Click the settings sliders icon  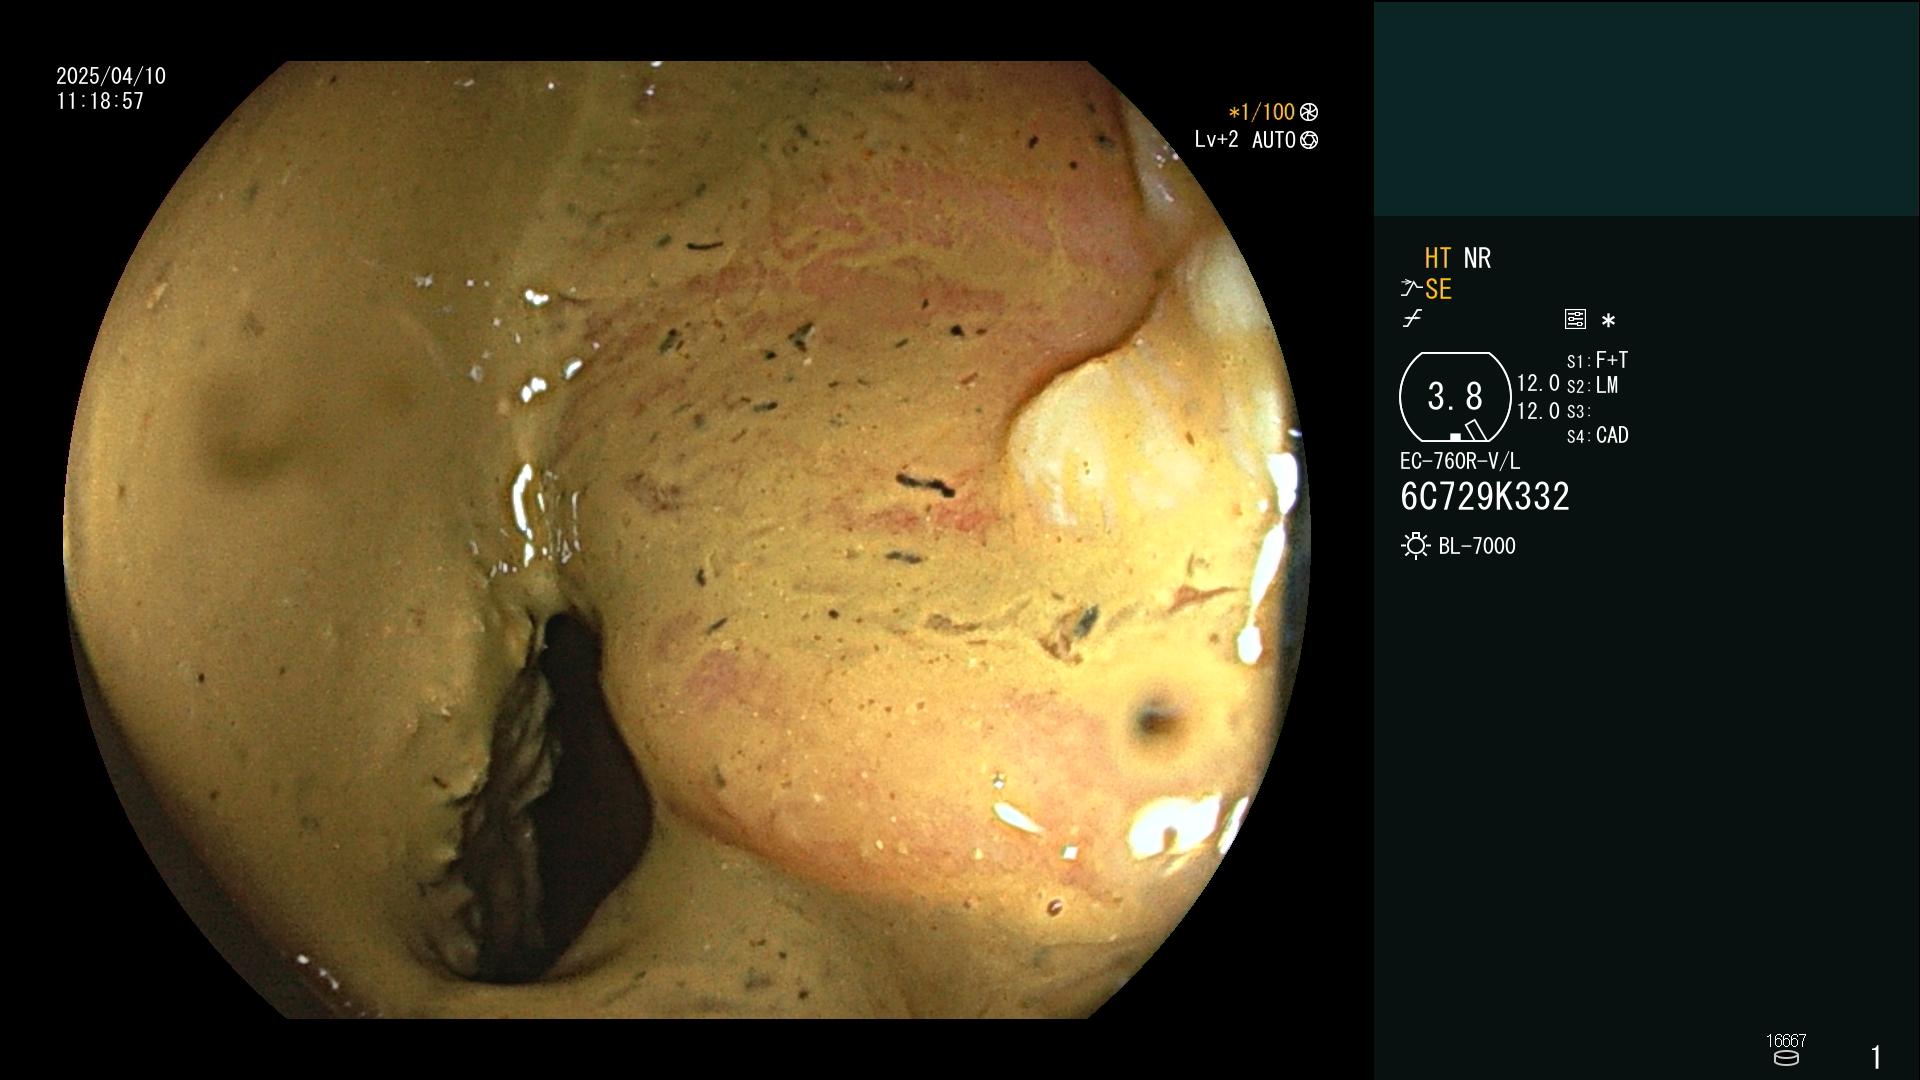pos(1575,319)
